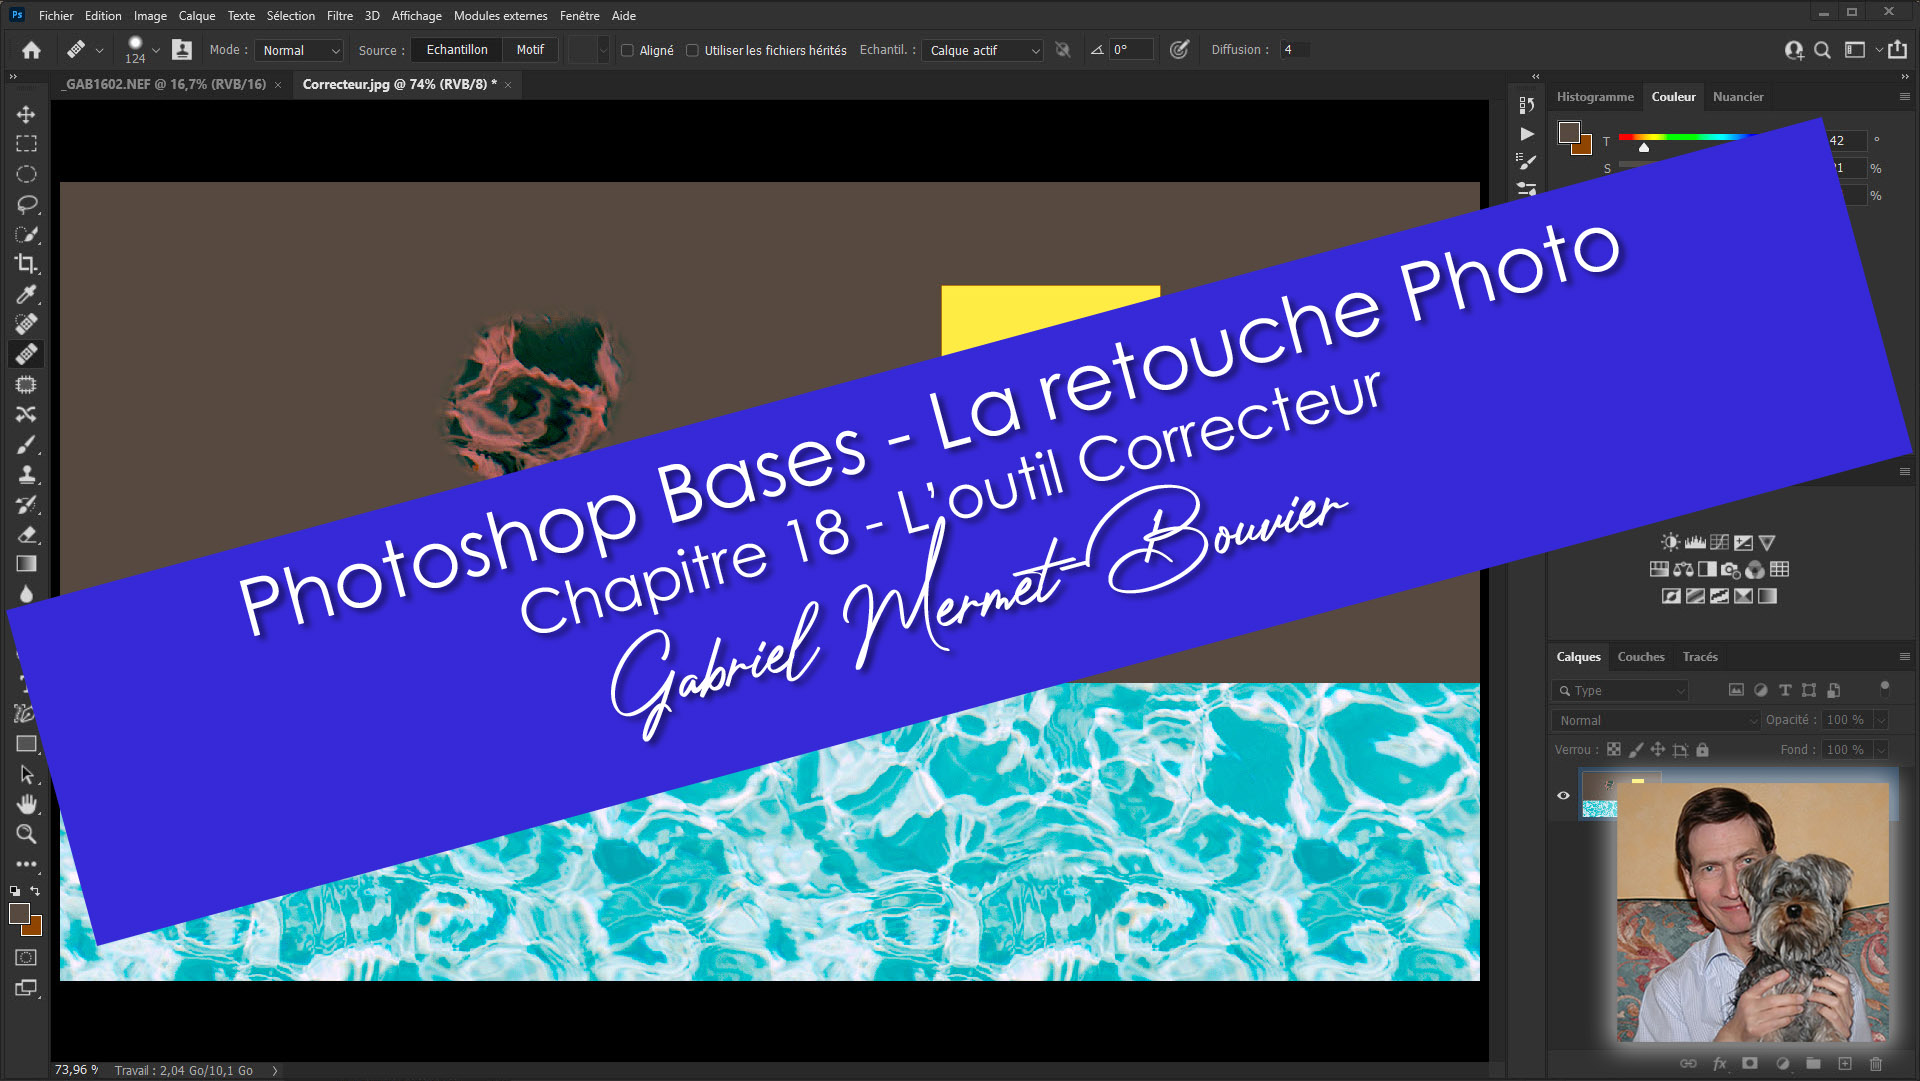Open the Filtre menu
The width and height of the screenshot is (1920, 1081).
pos(339,15)
